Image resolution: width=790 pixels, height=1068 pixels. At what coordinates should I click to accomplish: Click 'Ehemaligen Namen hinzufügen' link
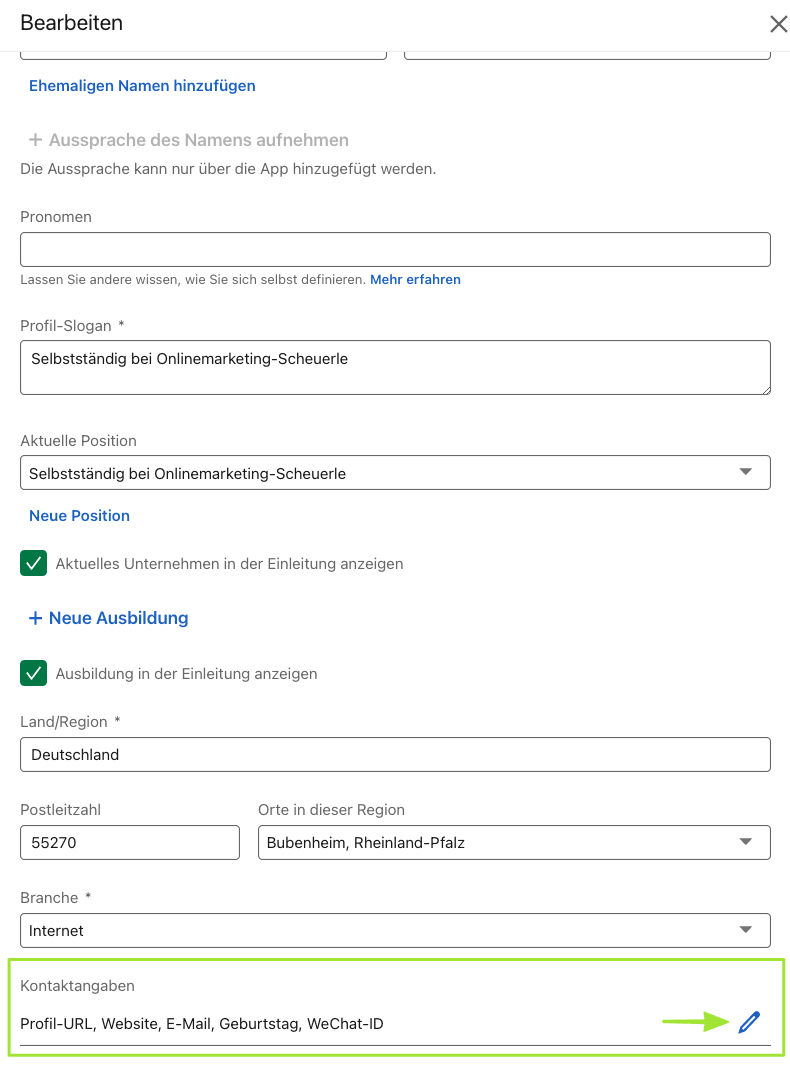[142, 86]
